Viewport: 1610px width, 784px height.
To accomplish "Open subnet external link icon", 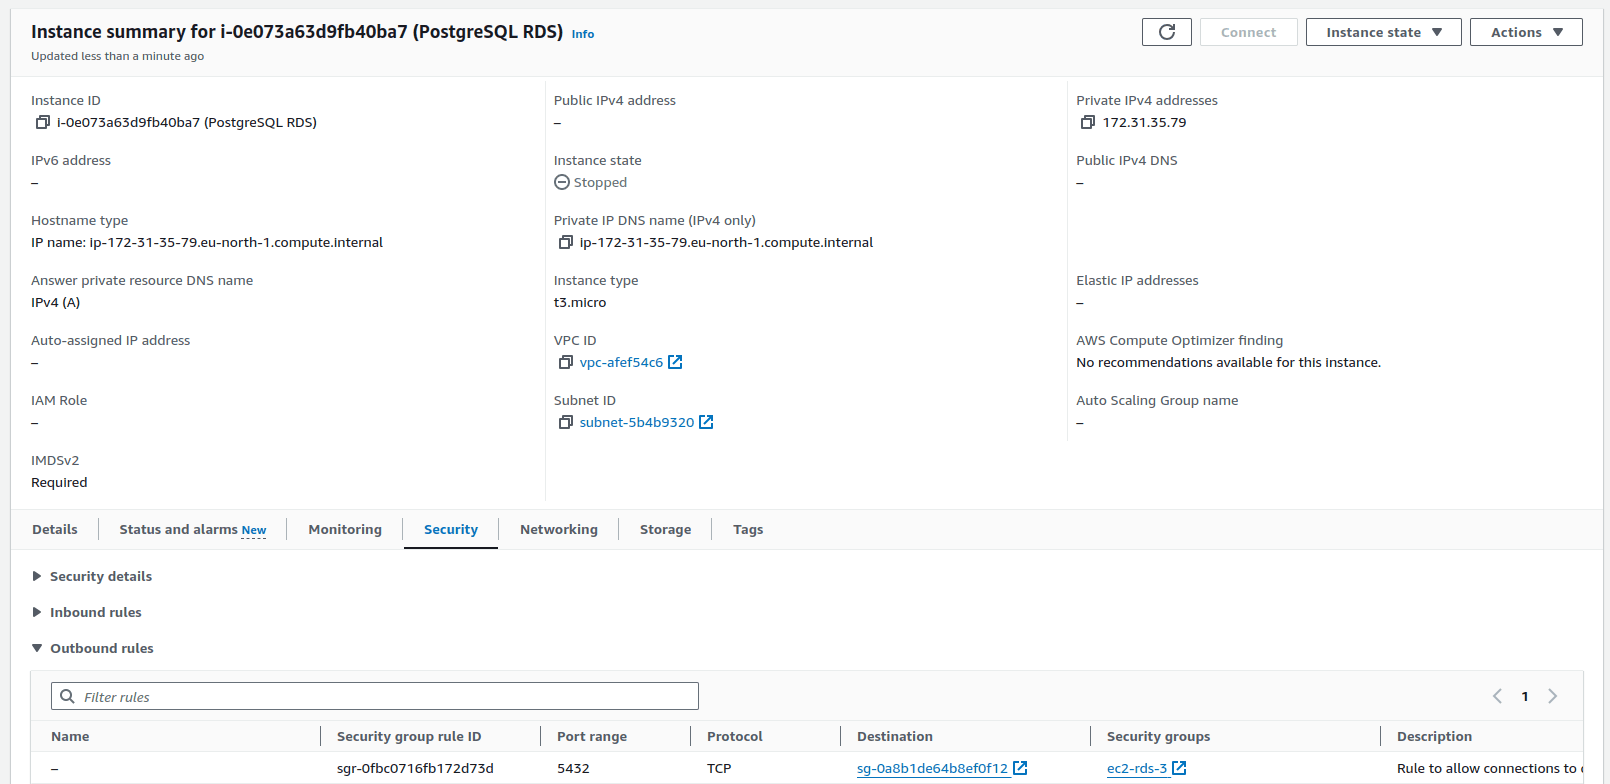I will 706,422.
